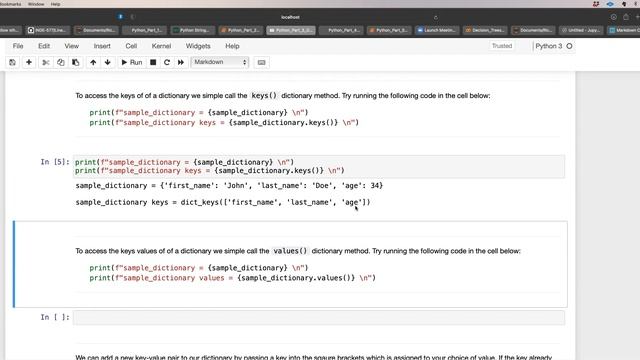Open the macOS Help menu in menu bar
Viewport: 640px width, 360px height.
pyautogui.click(x=56, y=4)
